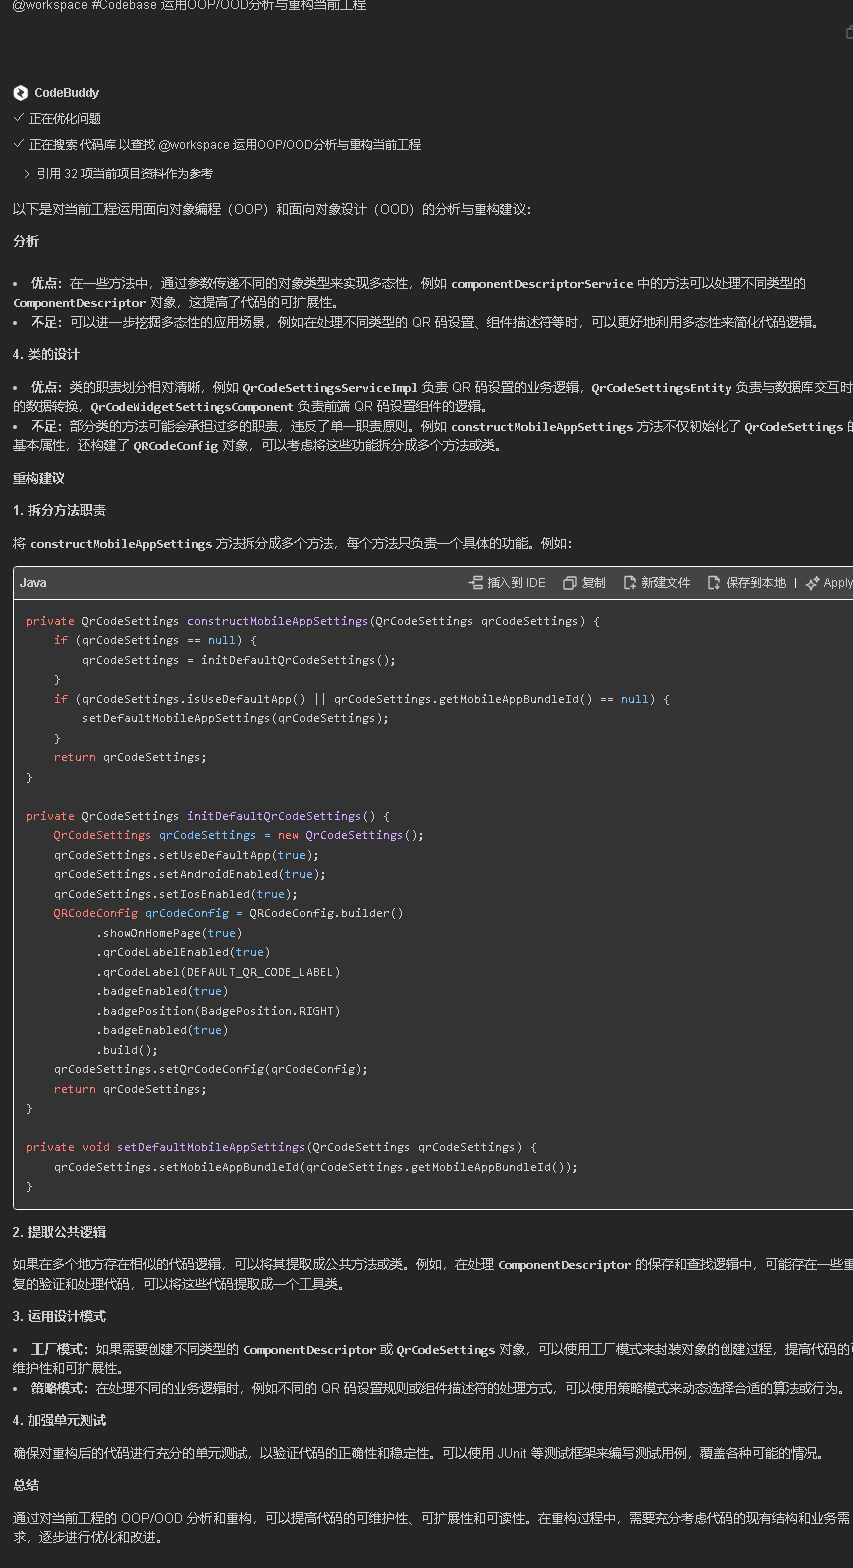853x1568 pixels.
Task: Copy the Java code block
Action: [x=584, y=583]
